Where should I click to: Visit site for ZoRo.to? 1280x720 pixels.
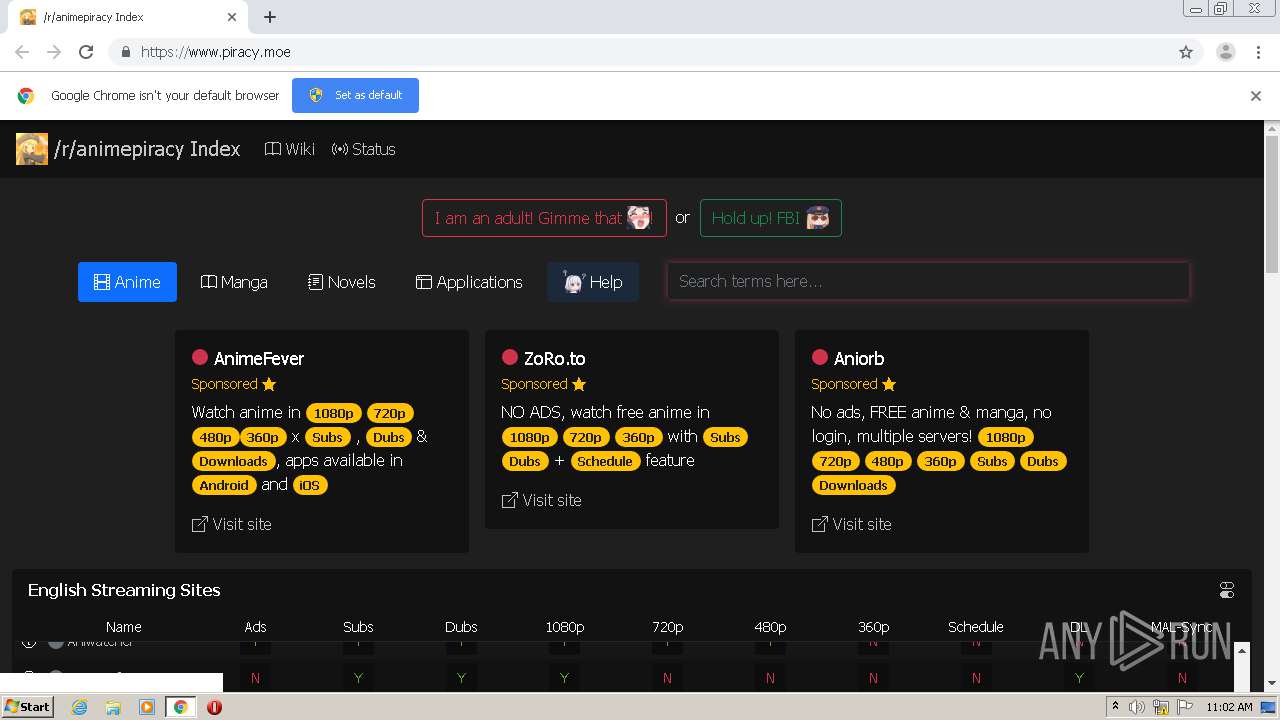[x=541, y=500]
